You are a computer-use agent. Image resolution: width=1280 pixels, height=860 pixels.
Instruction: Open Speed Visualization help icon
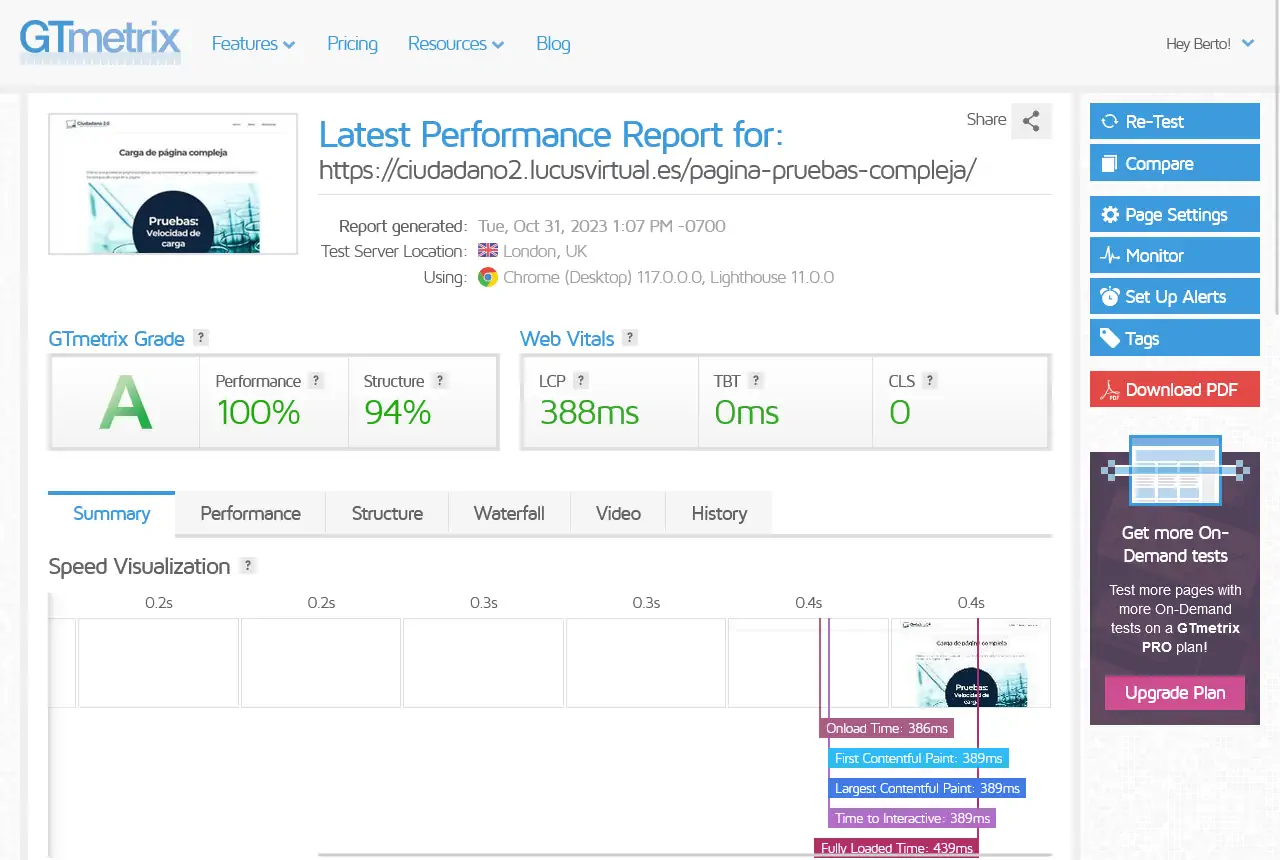coord(248,566)
